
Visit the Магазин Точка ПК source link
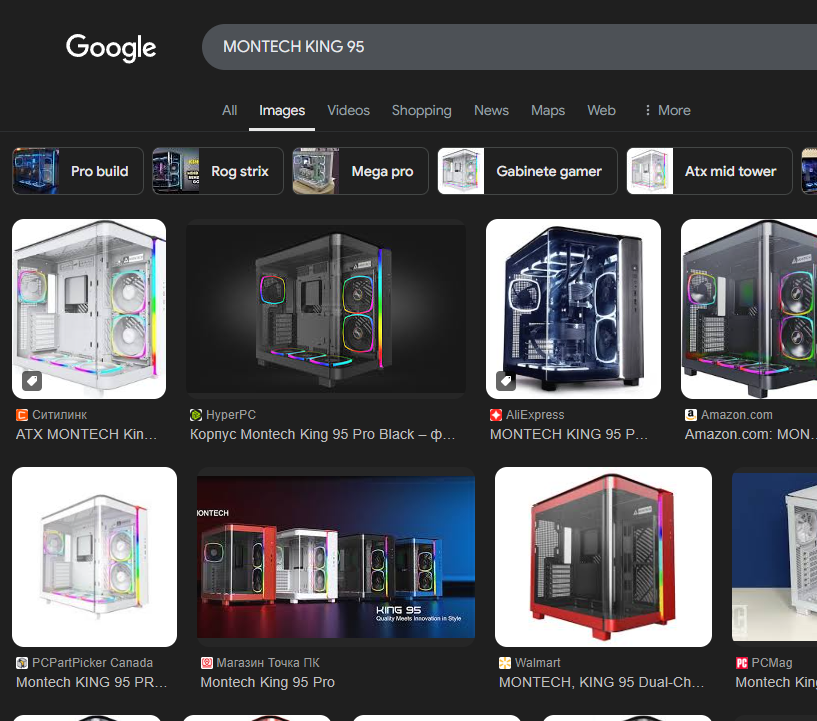pos(268,663)
